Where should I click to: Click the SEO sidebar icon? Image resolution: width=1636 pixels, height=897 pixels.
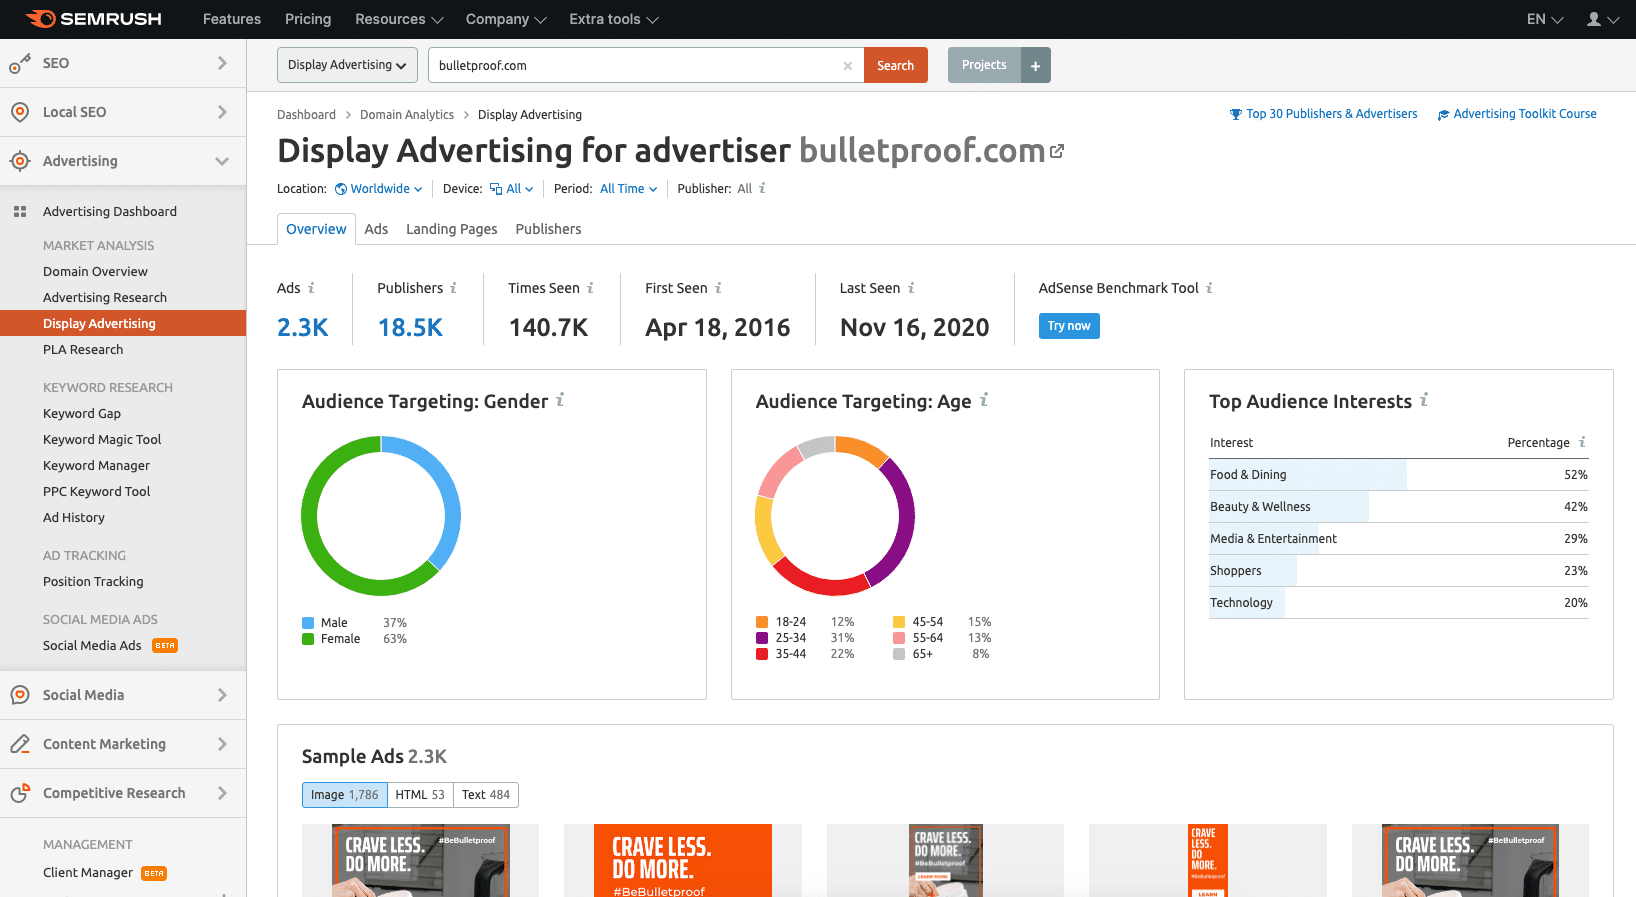coord(19,63)
